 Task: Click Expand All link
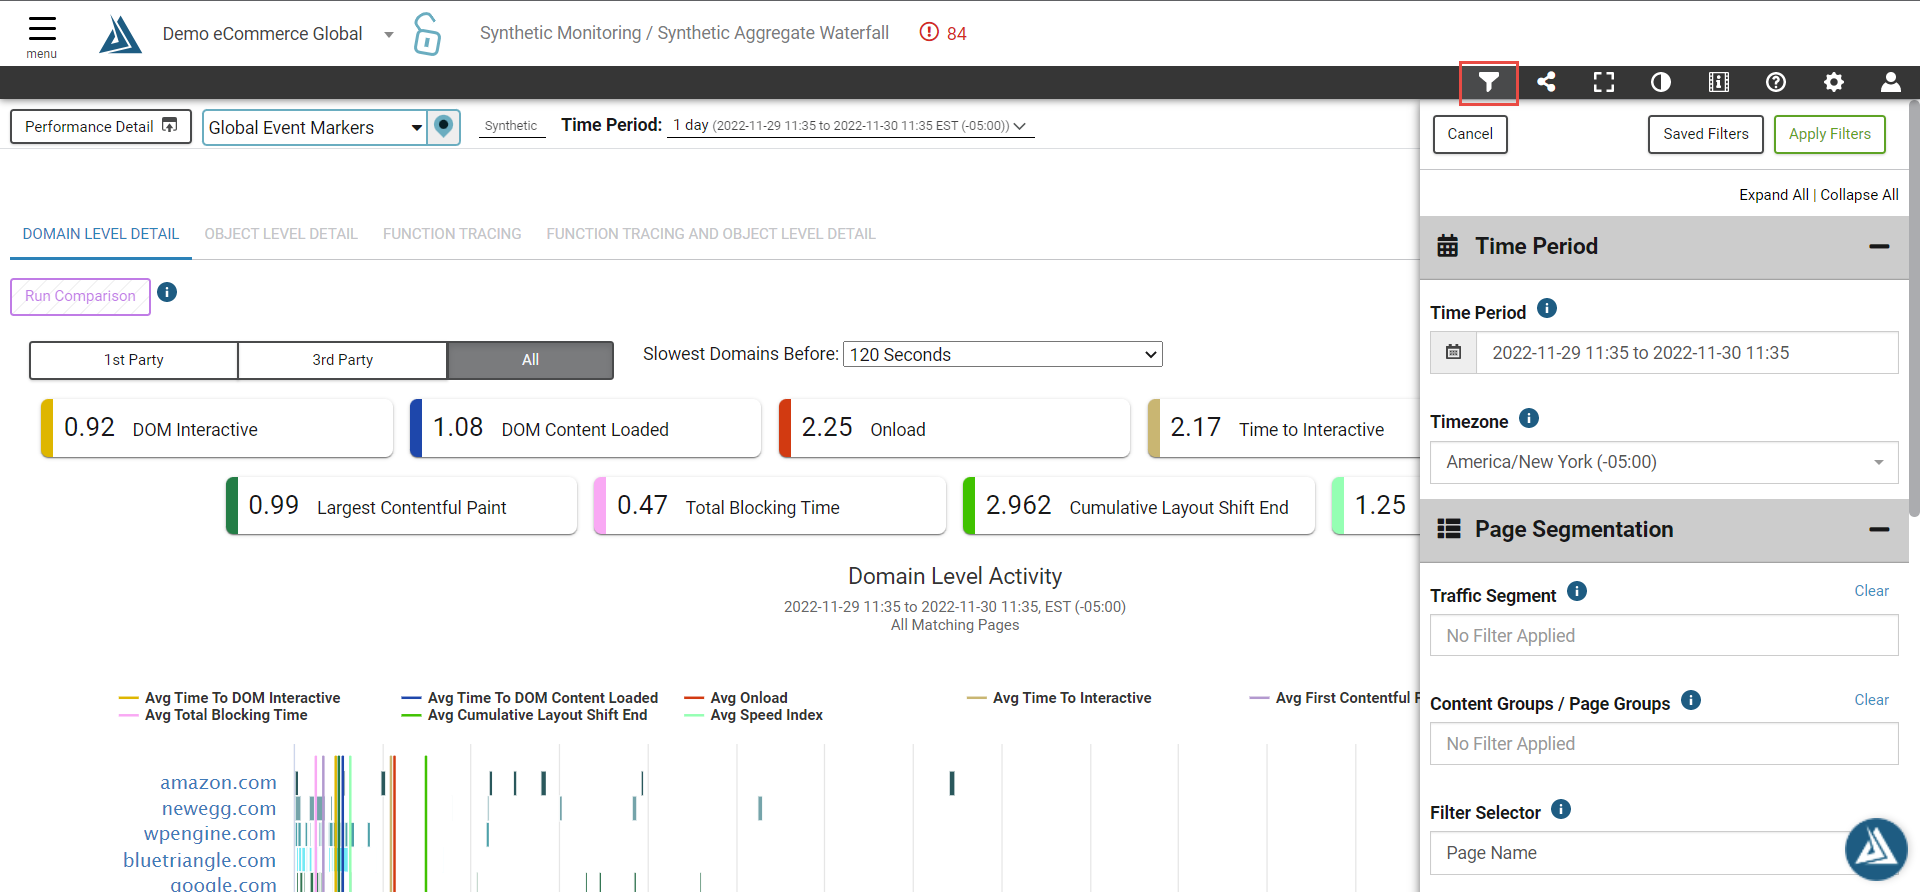point(1774,195)
